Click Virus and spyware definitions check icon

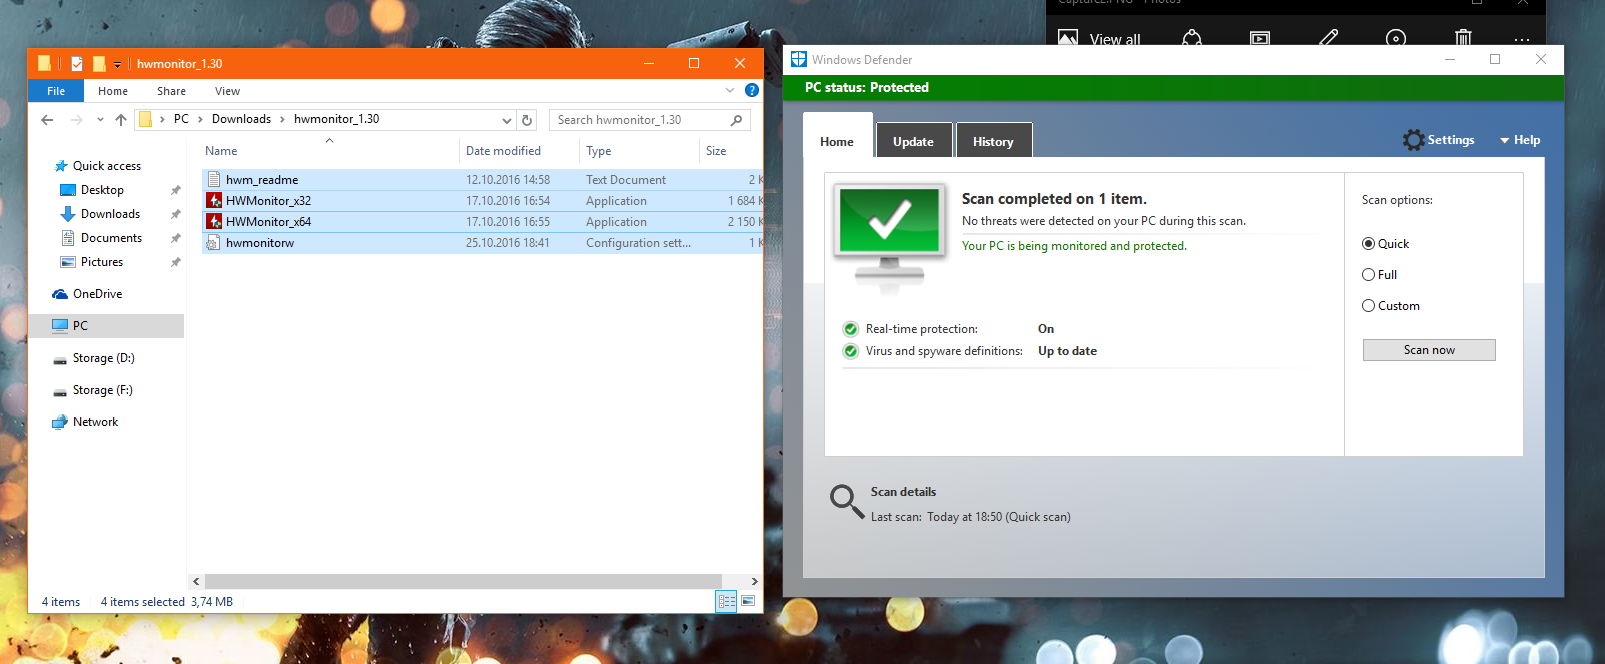850,351
